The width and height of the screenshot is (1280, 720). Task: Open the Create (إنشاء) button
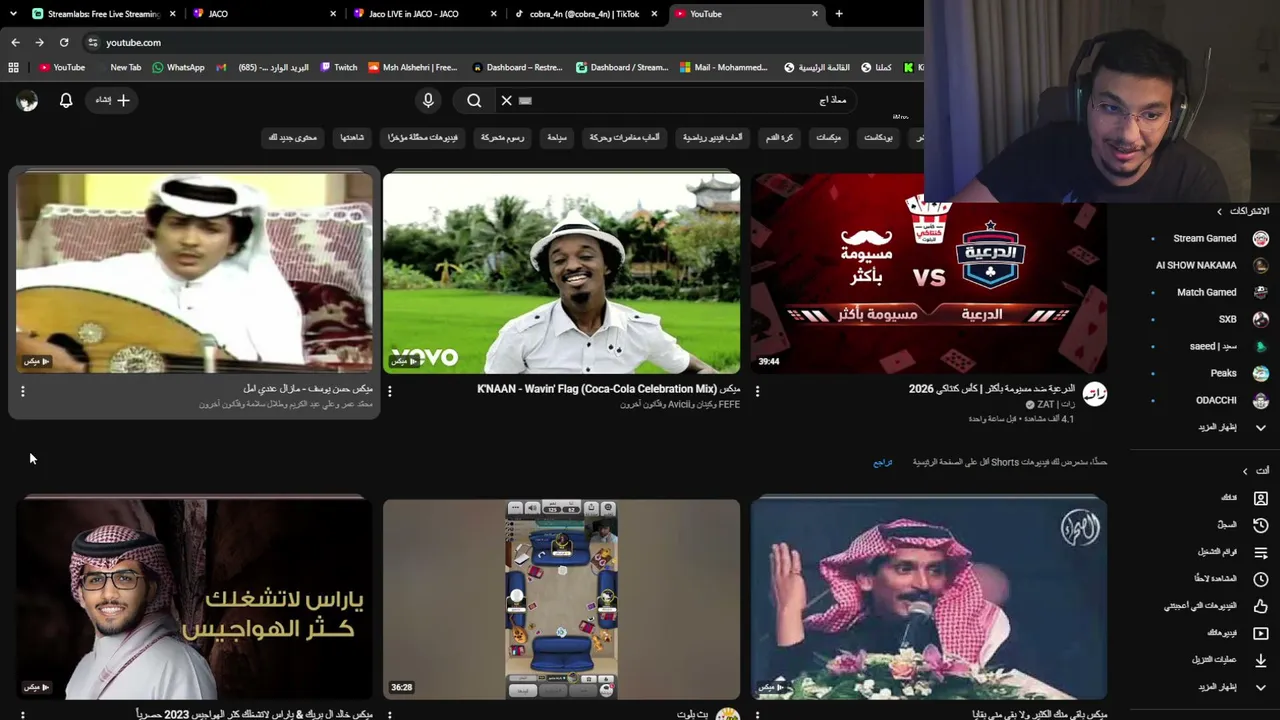click(x=112, y=100)
